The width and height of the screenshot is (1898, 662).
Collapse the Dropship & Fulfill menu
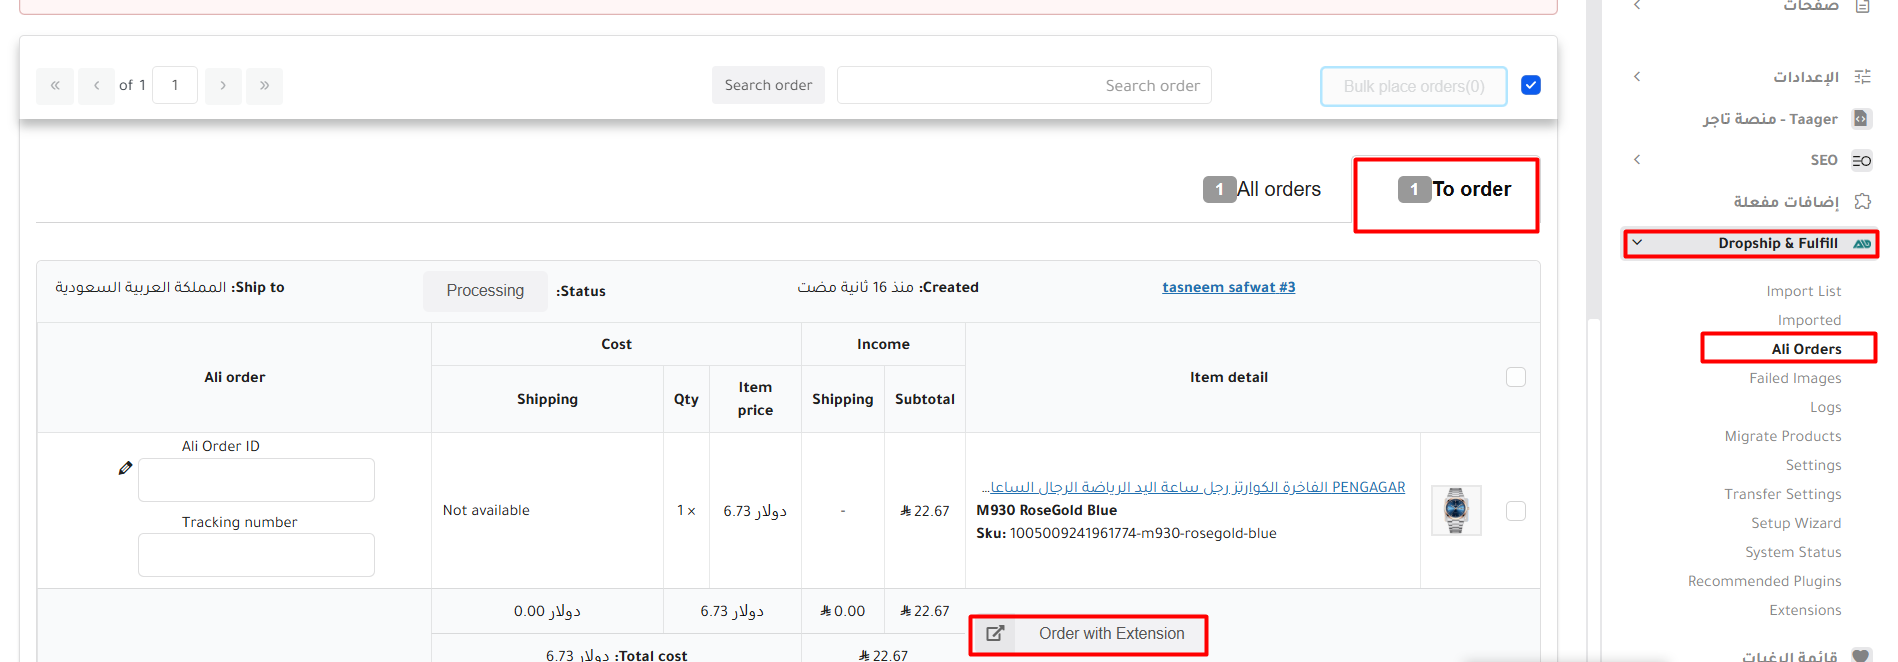[x=1637, y=243]
